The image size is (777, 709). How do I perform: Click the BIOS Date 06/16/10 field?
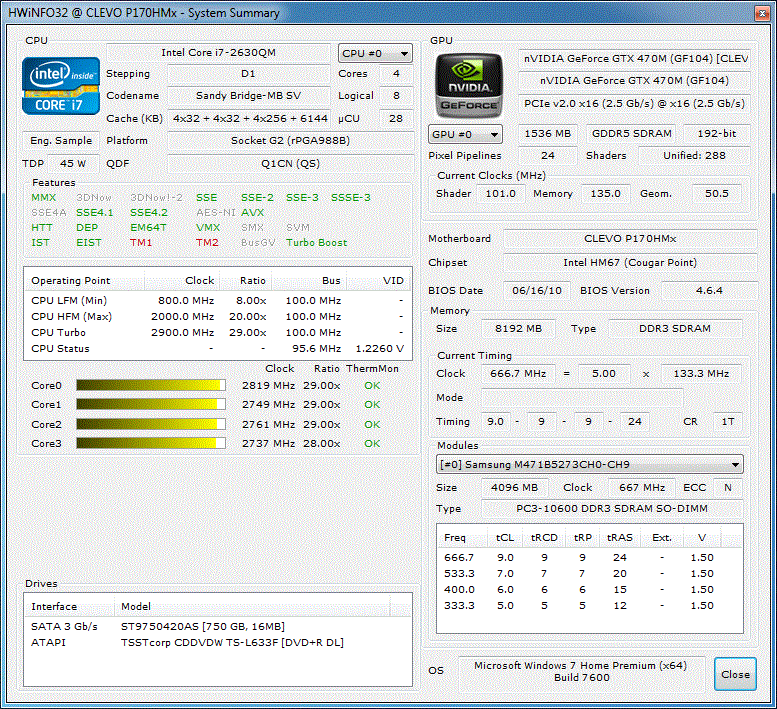coord(537,291)
